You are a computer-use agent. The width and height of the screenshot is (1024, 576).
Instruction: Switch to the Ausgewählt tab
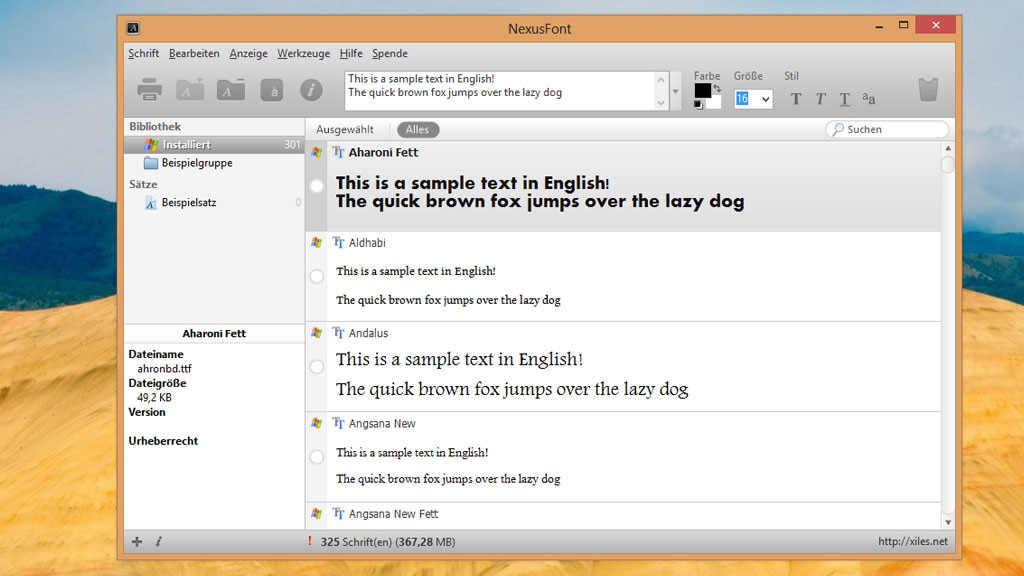345,129
